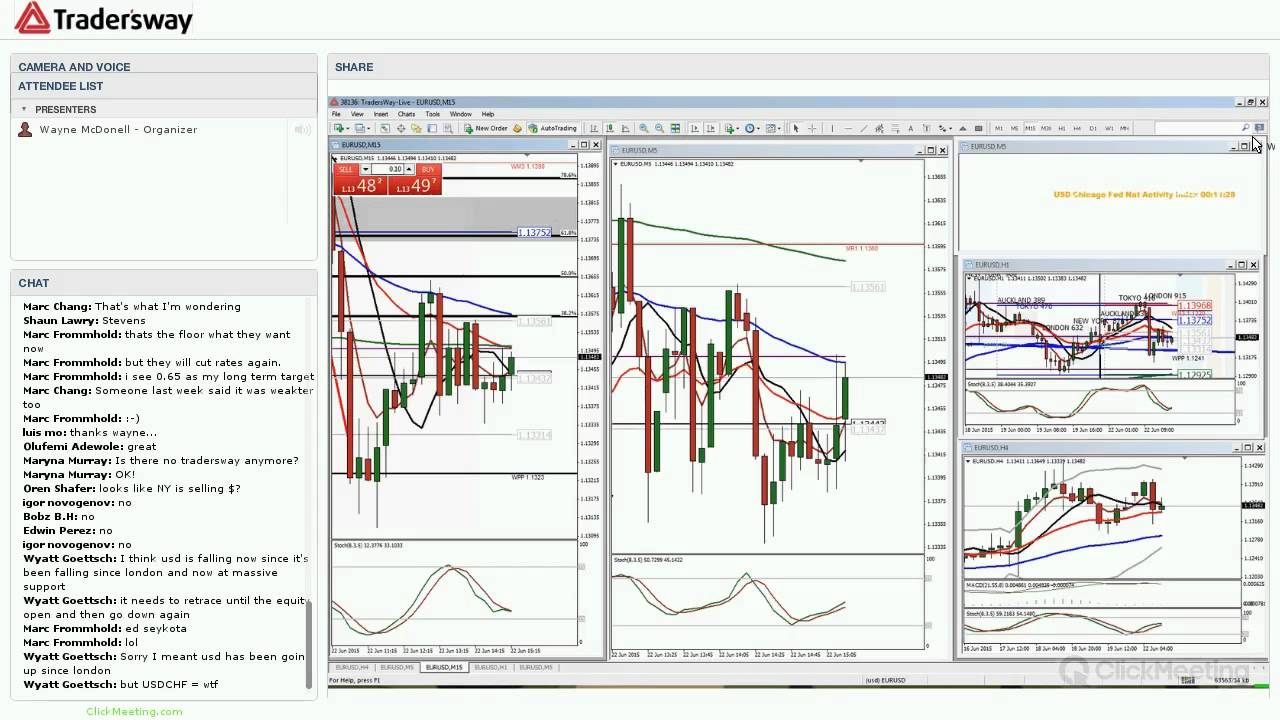Open the Window menu
Screen dimensions: 1280x720
[x=460, y=114]
